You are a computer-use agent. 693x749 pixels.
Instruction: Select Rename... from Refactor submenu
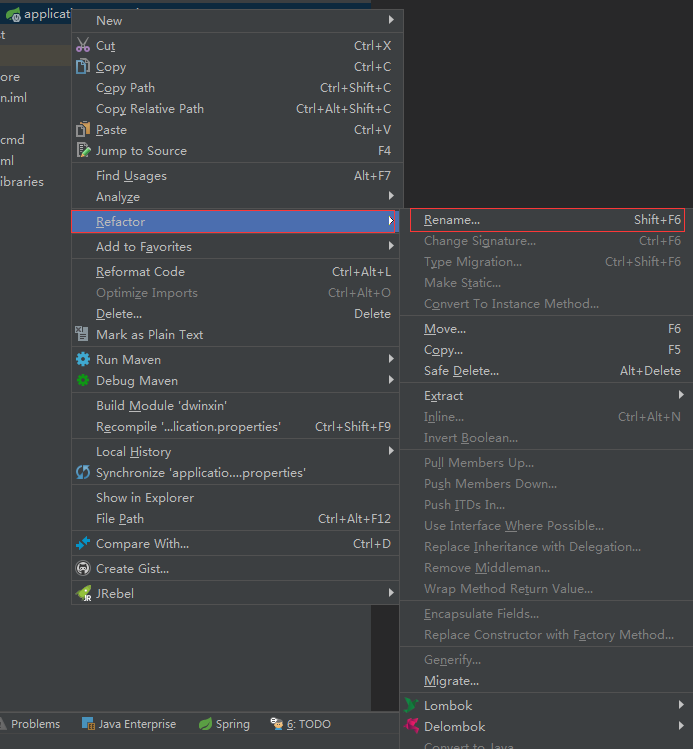(452, 220)
